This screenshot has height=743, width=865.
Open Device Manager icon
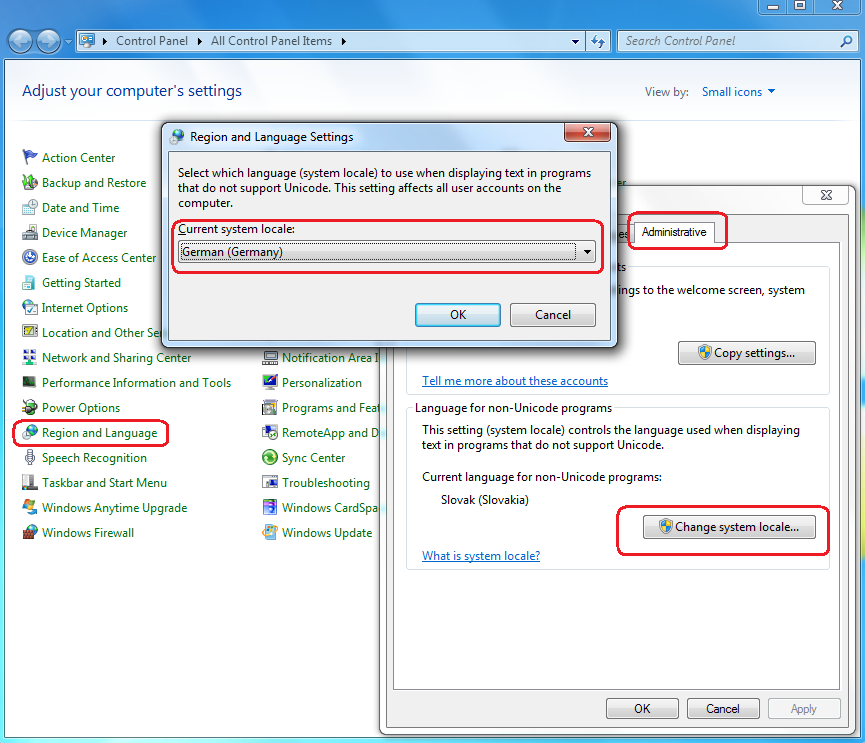(x=30, y=233)
